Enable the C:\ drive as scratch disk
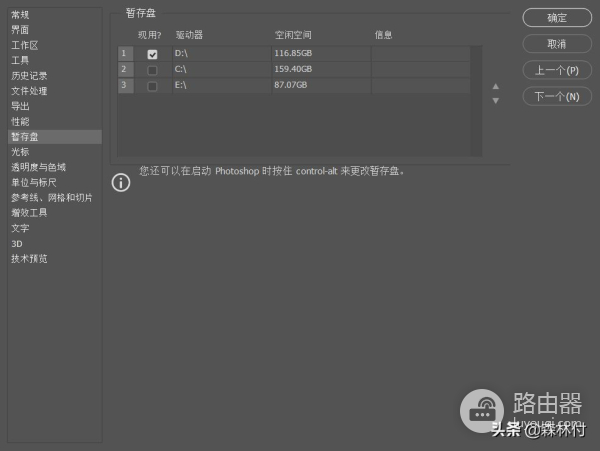Image resolution: width=600 pixels, height=451 pixels. coord(152,70)
